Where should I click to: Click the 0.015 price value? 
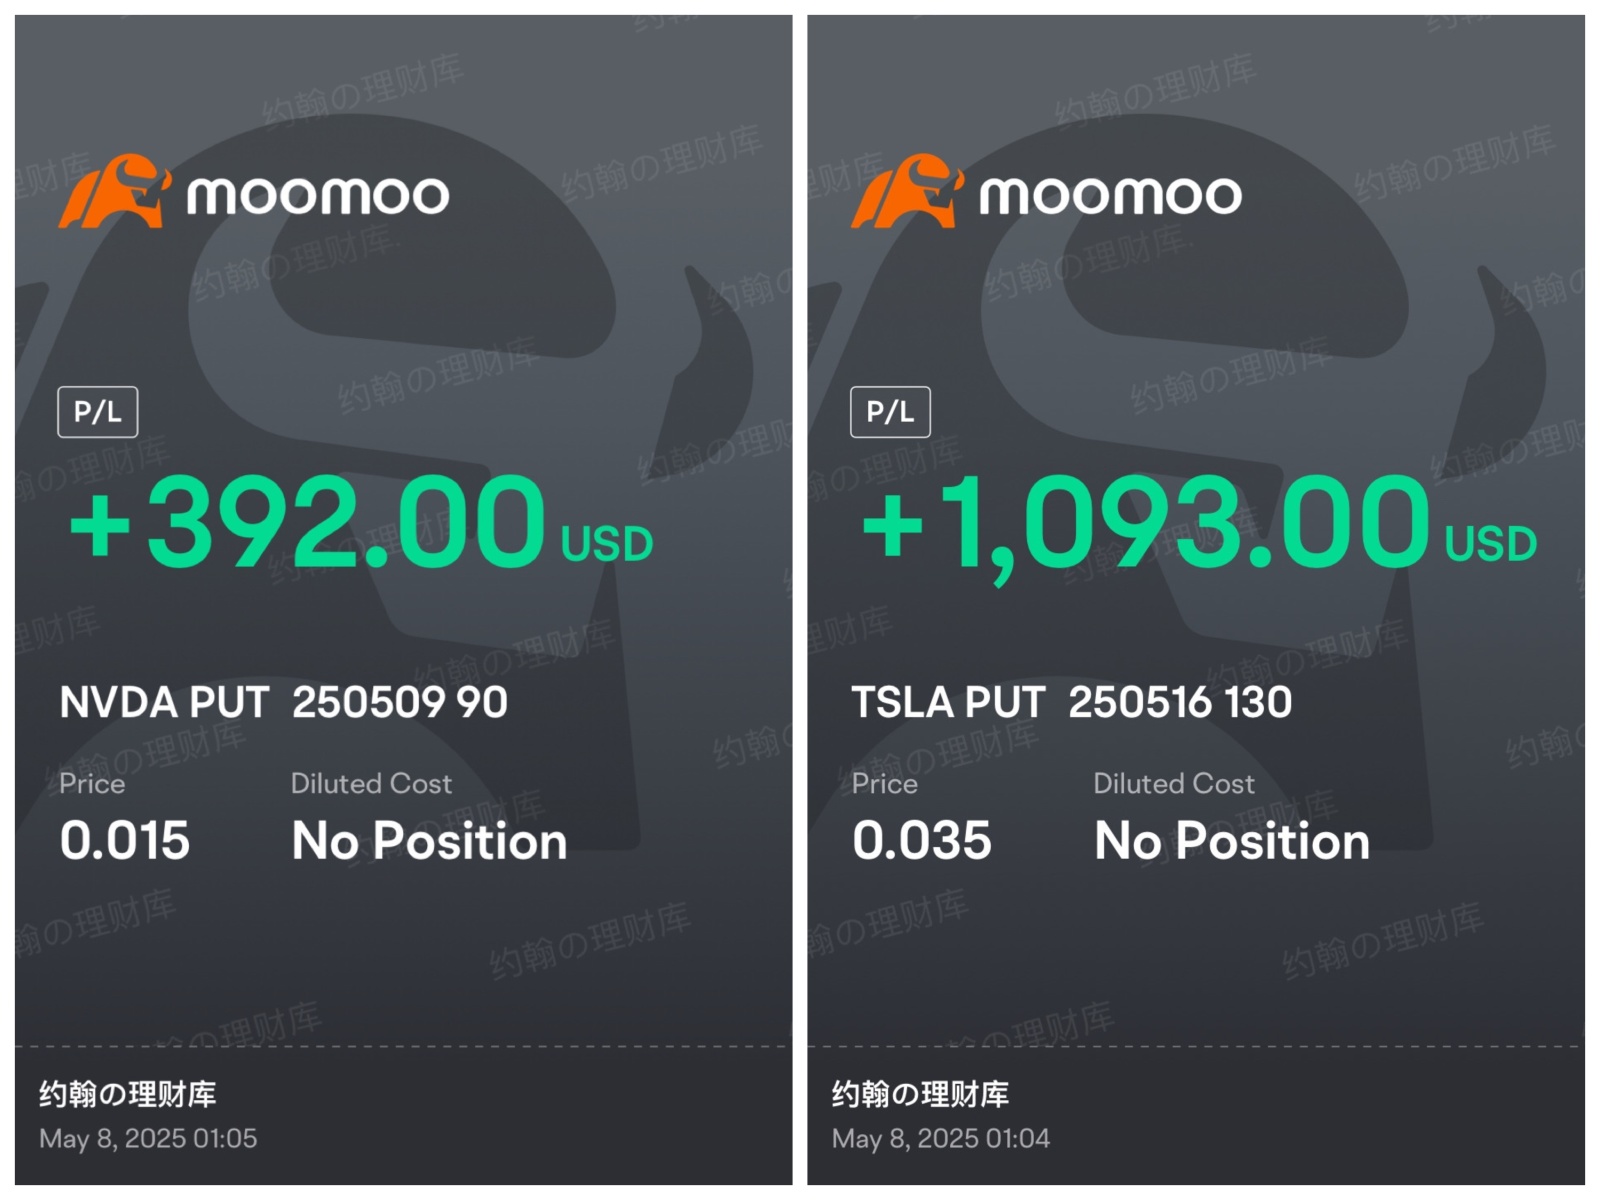tap(124, 840)
